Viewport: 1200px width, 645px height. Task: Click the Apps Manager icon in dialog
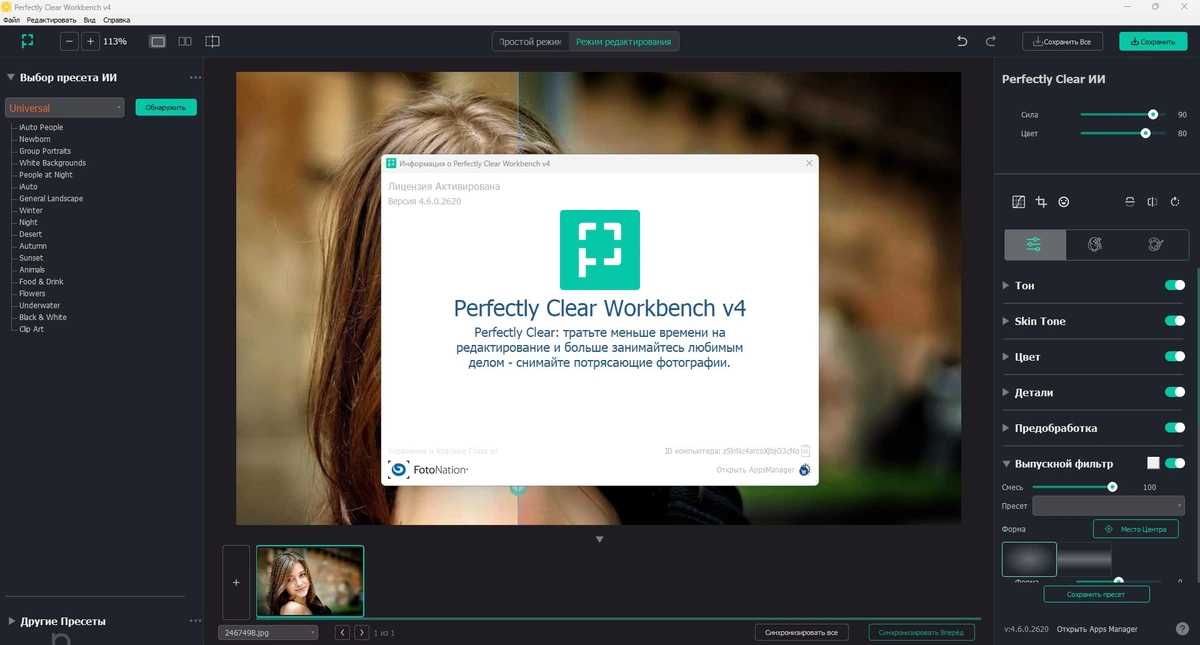[x=805, y=469]
